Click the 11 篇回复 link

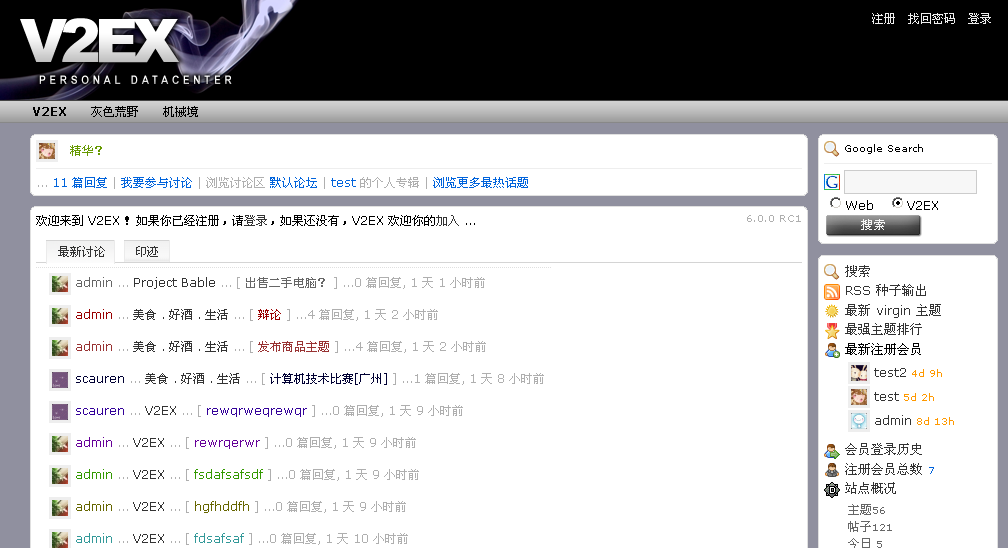pos(80,183)
